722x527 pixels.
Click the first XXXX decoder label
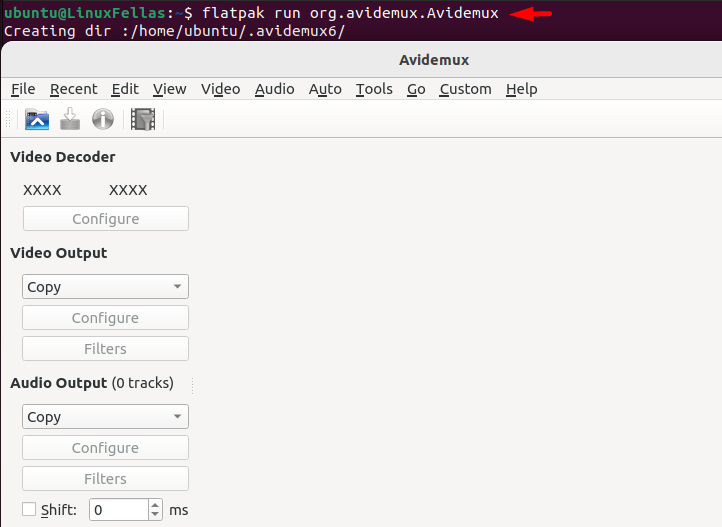point(42,190)
